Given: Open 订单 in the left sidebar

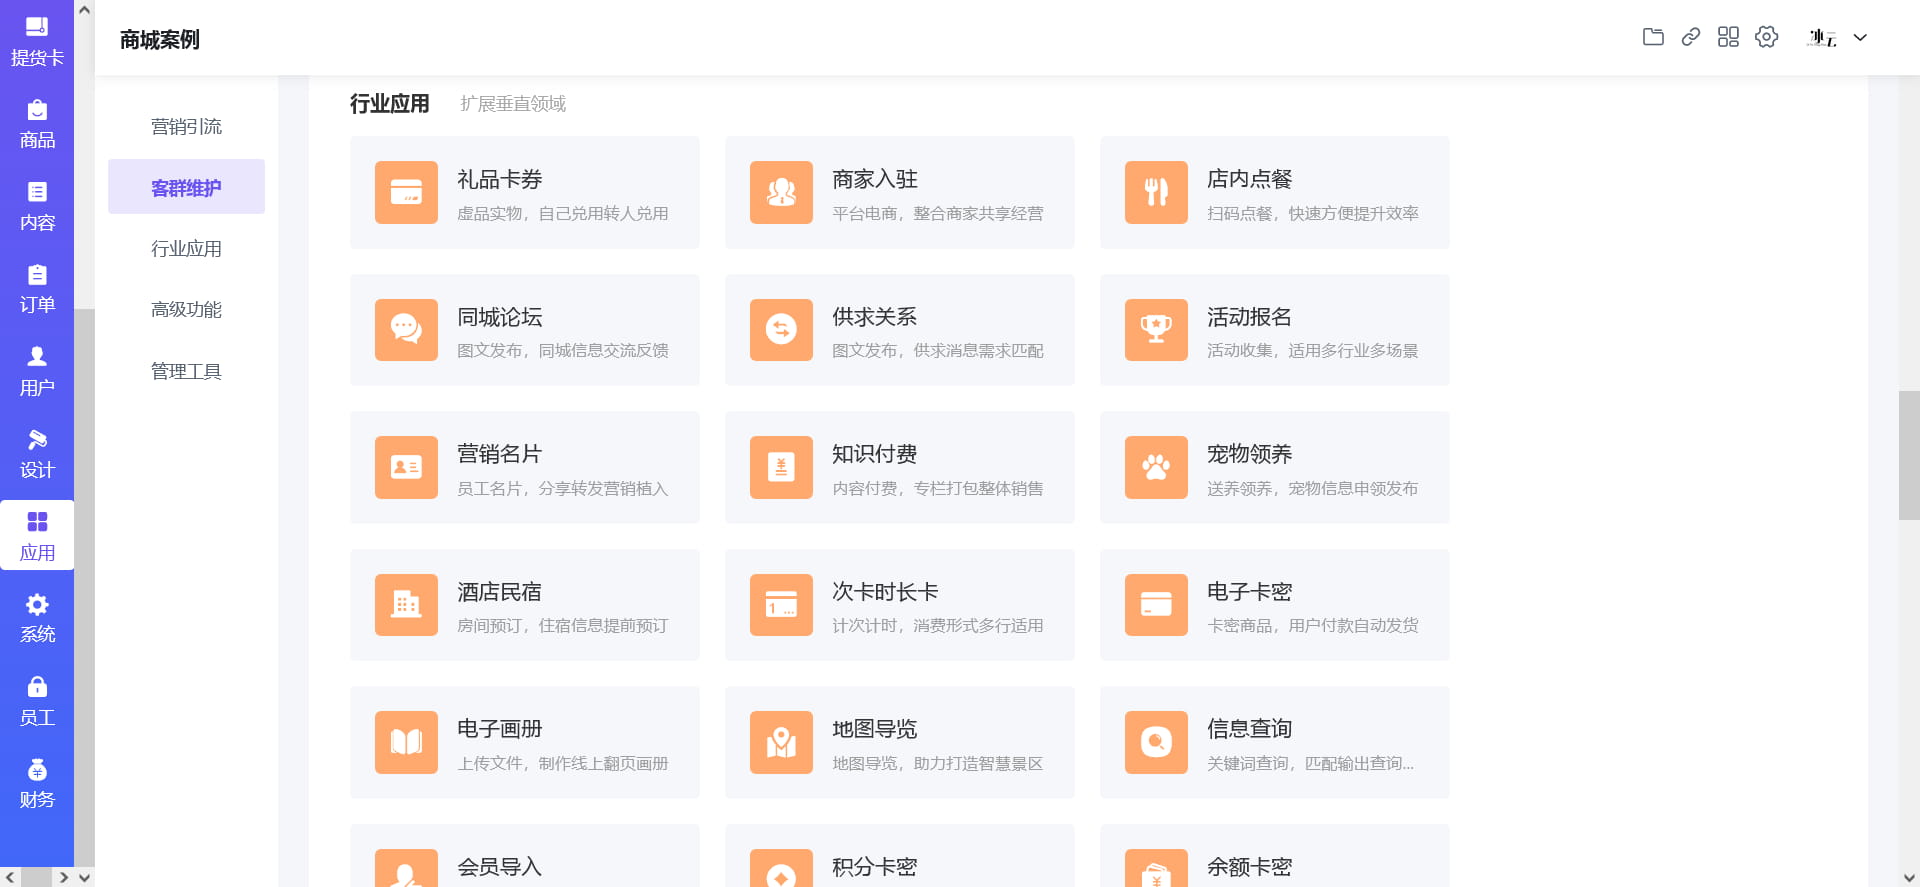Looking at the screenshot, I should click(37, 289).
